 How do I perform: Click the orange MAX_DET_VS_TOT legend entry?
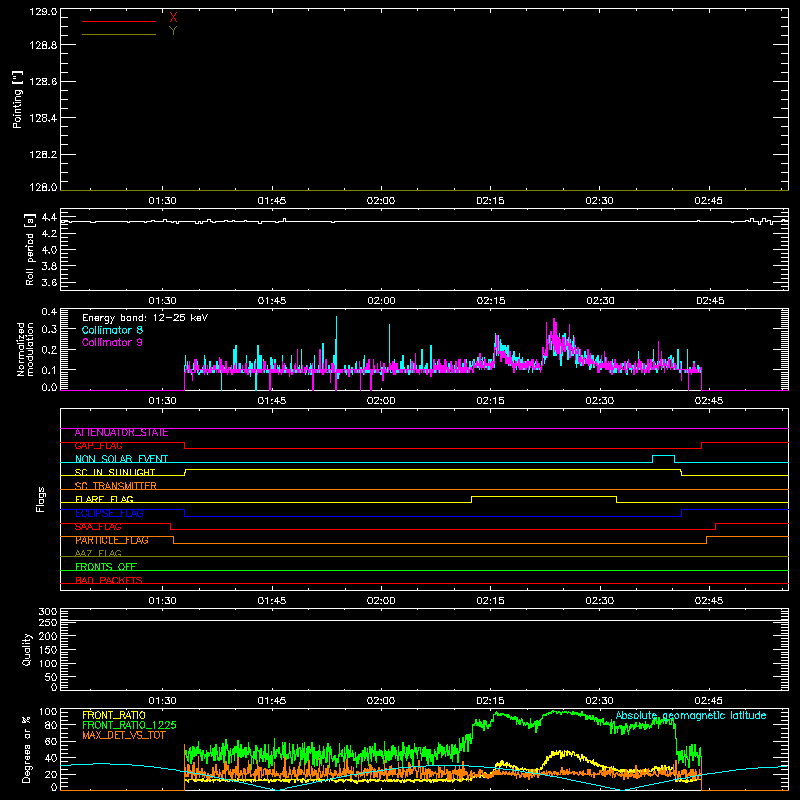[x=124, y=735]
